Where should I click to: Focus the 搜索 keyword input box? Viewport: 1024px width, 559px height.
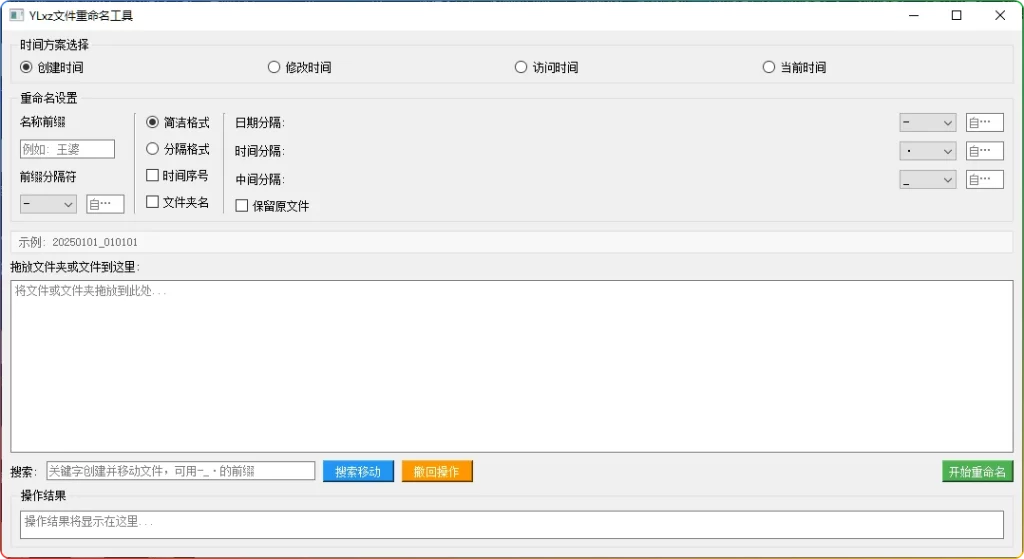pos(180,471)
